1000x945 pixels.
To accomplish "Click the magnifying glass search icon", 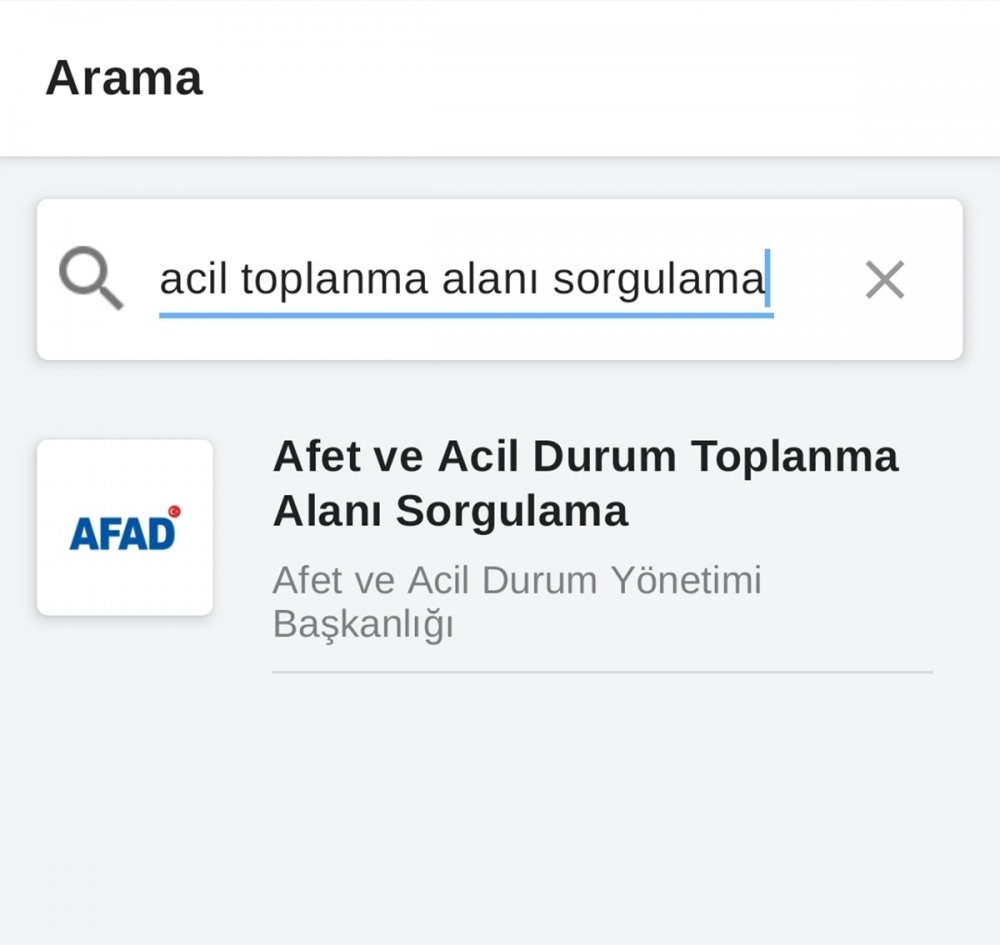I will click(90, 279).
